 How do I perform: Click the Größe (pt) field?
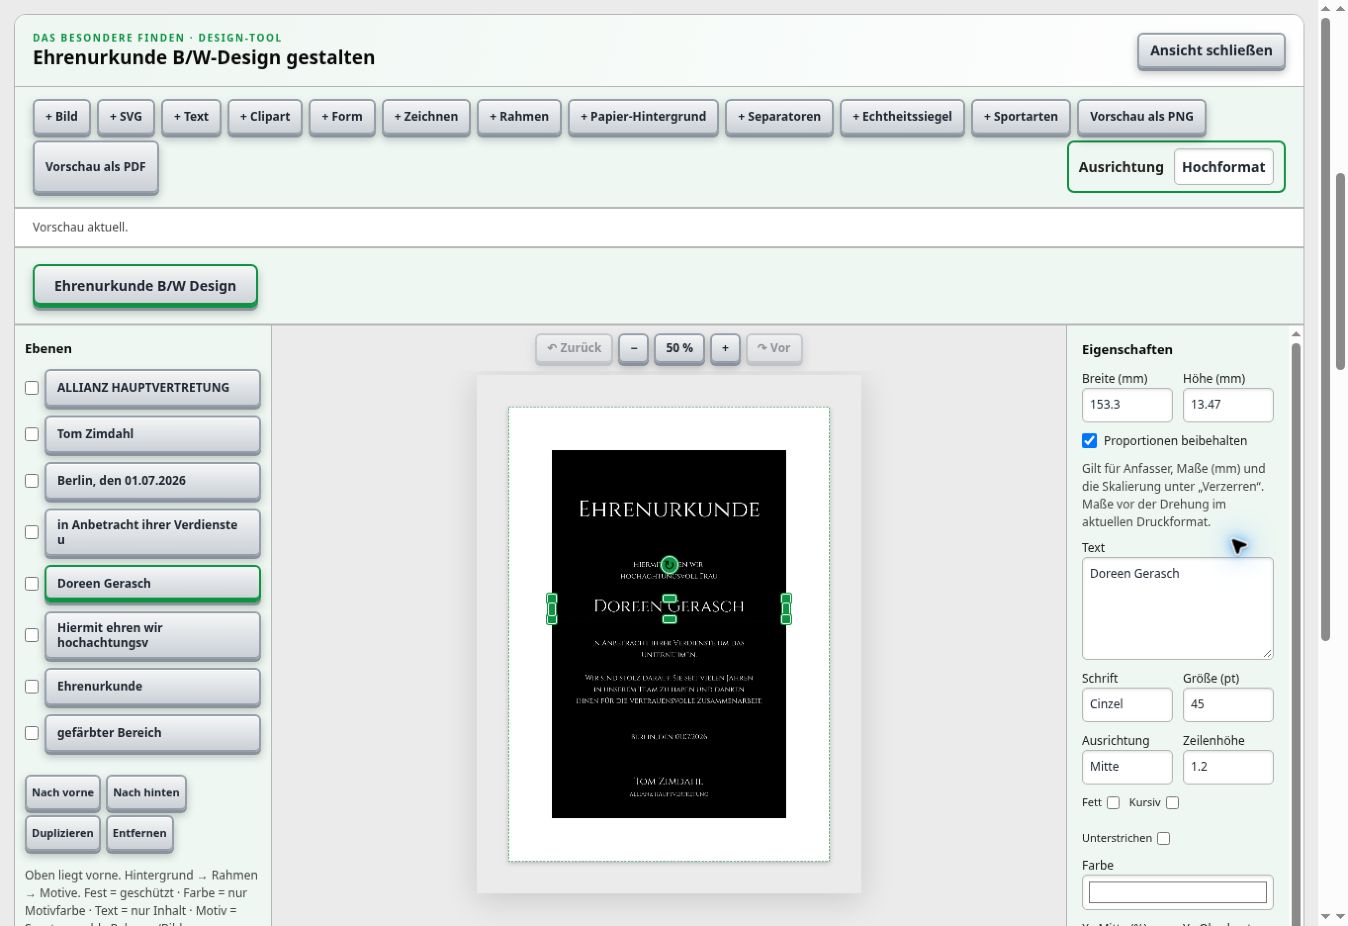1228,705
